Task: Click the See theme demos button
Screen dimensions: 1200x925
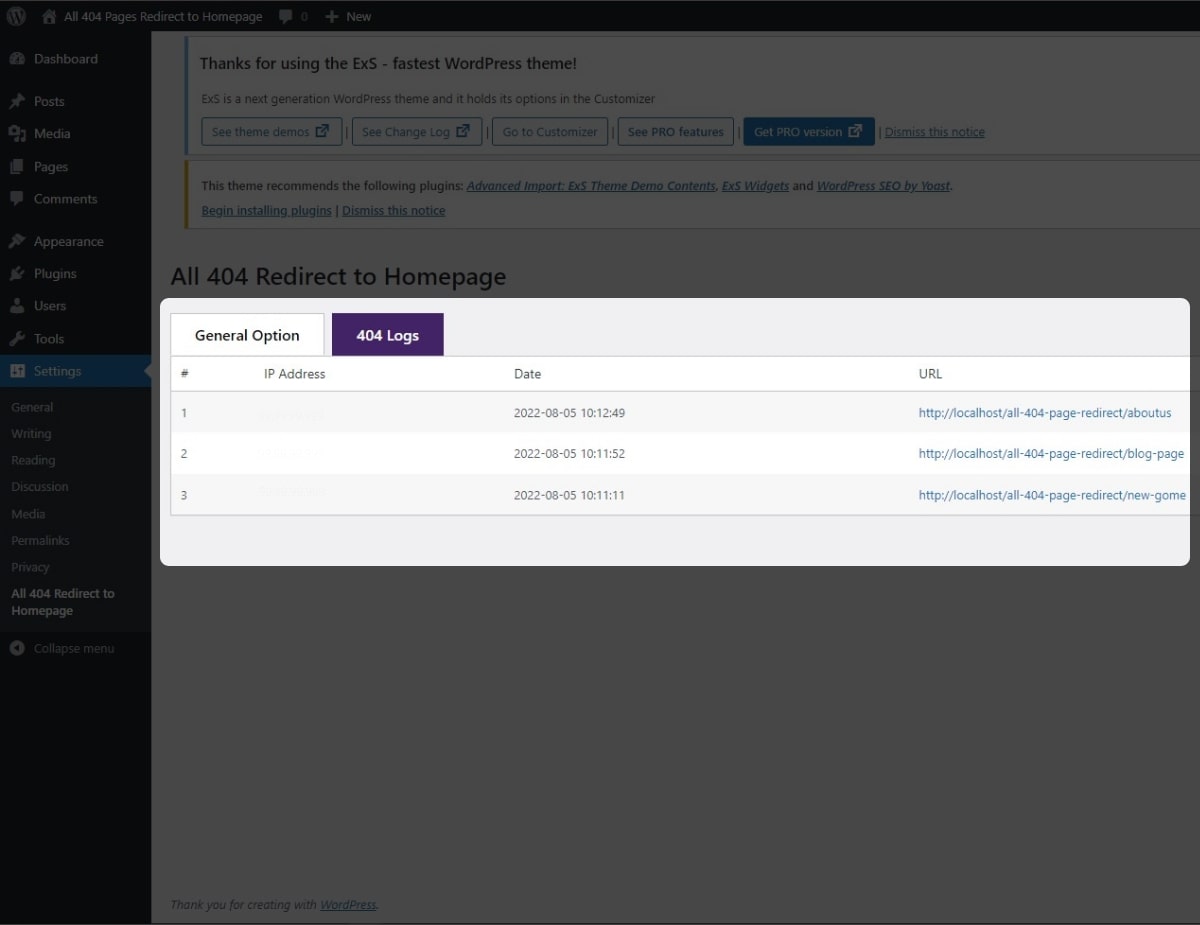Action: coord(271,132)
